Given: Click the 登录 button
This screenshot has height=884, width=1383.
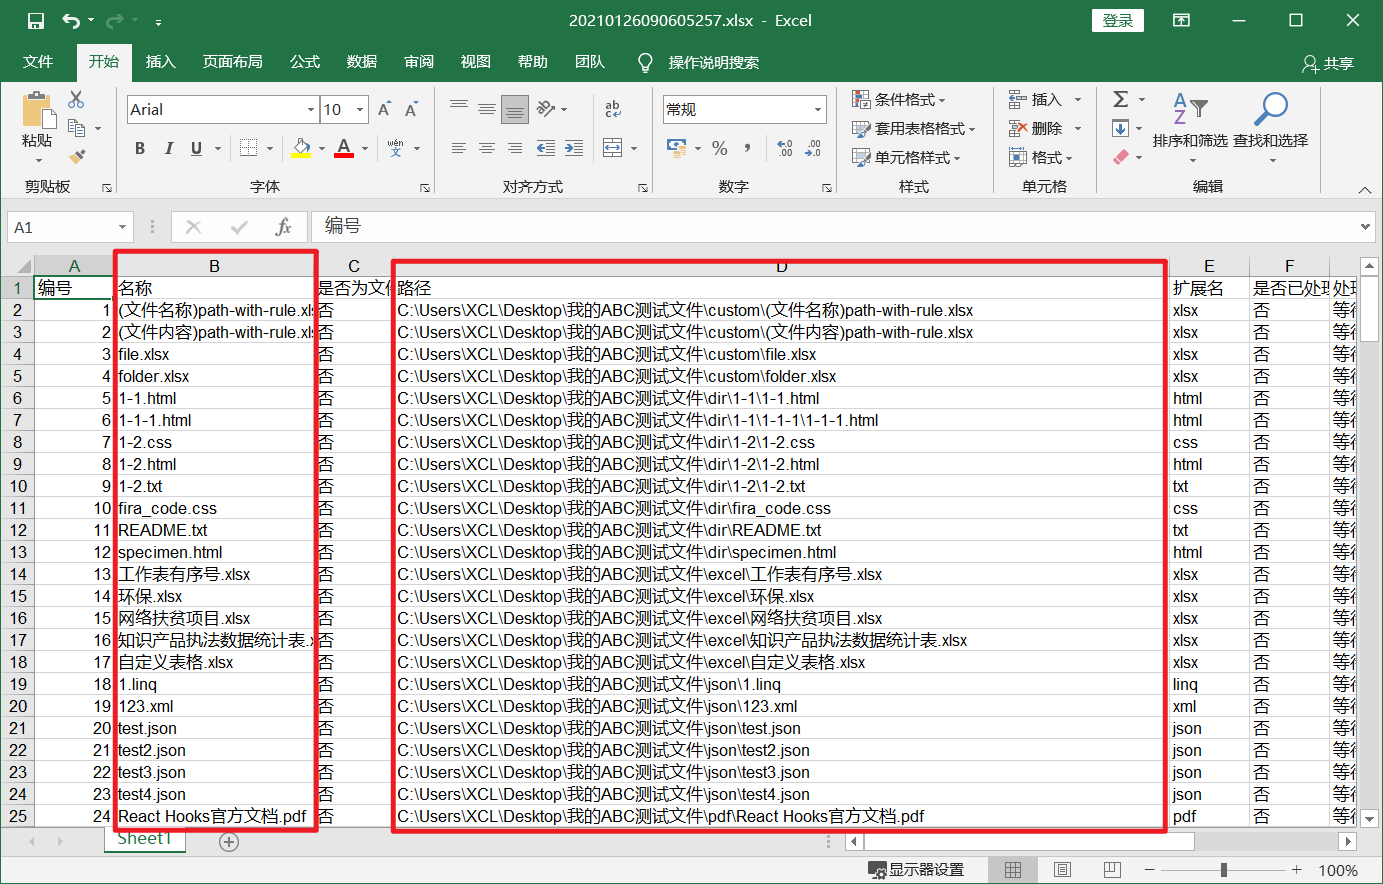Looking at the screenshot, I should click(1117, 19).
